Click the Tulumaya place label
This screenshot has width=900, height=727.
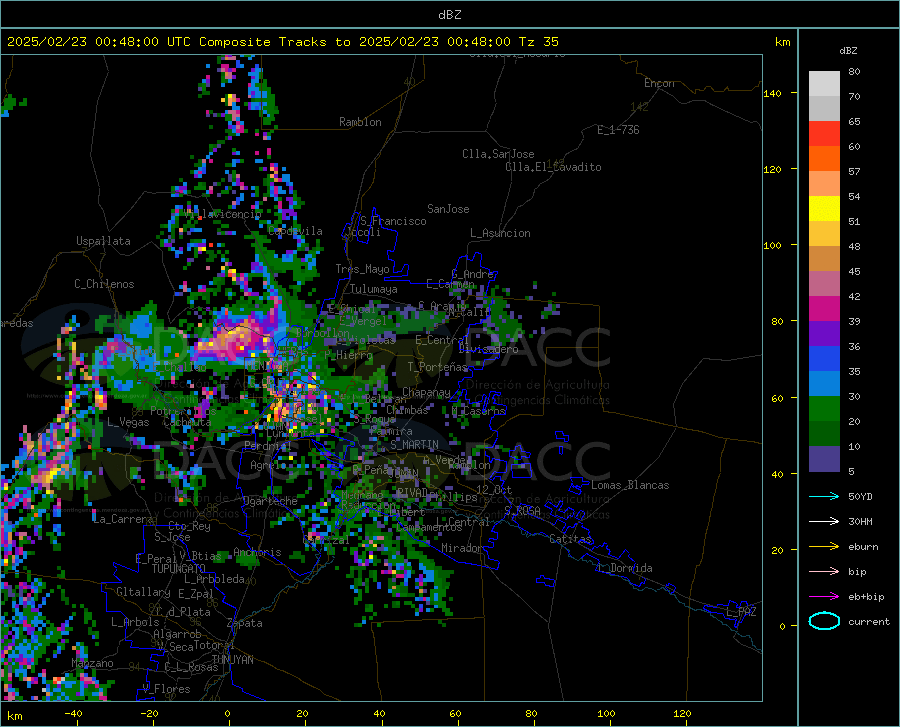click(x=374, y=289)
